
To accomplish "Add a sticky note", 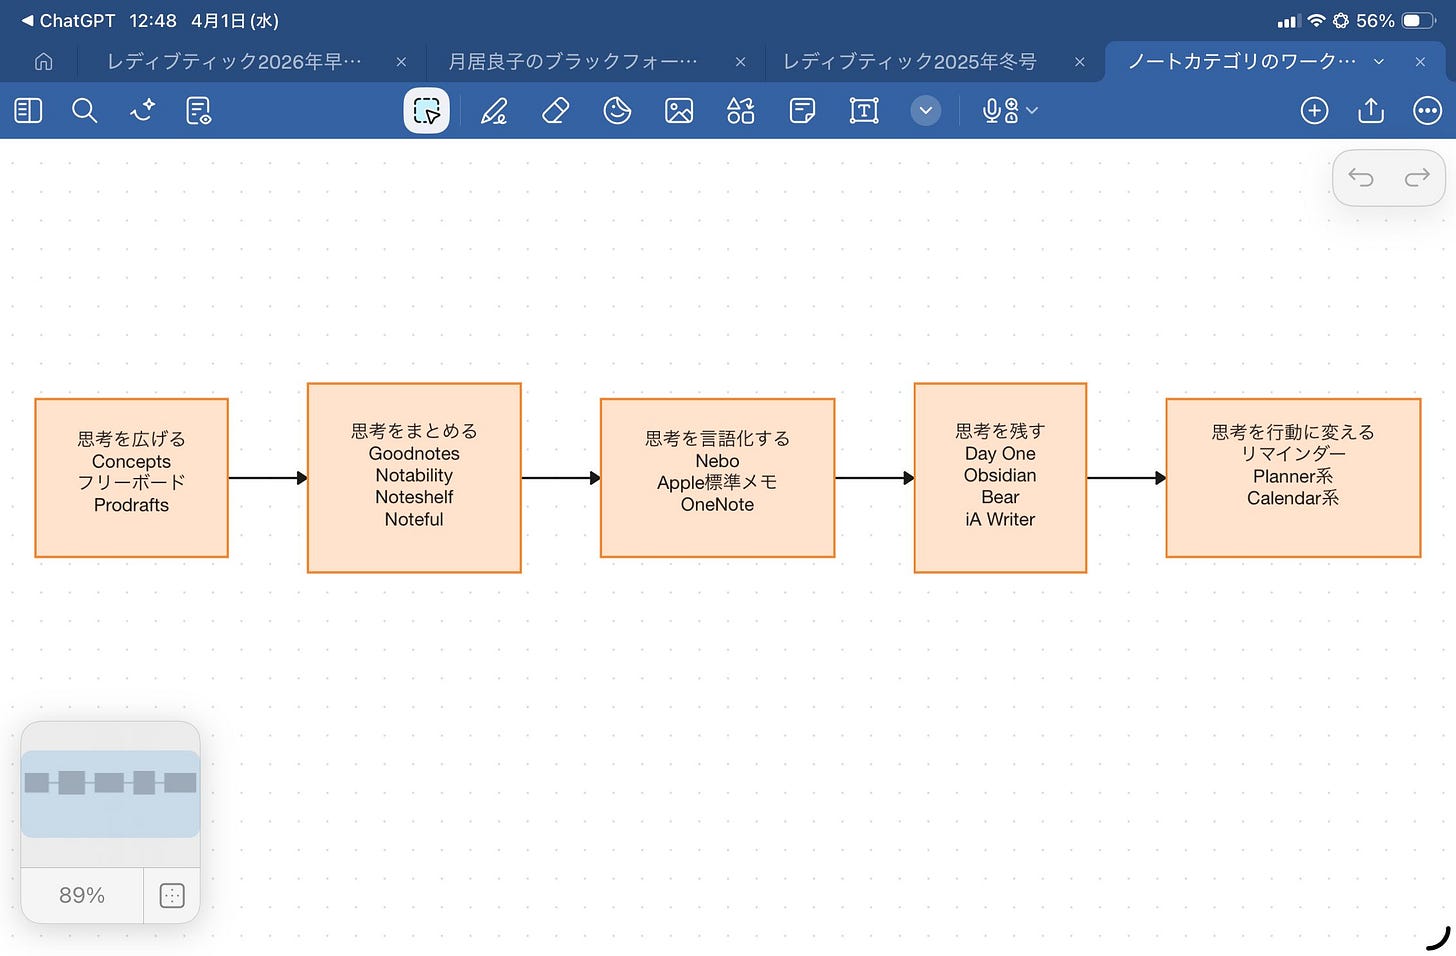I will tap(802, 111).
